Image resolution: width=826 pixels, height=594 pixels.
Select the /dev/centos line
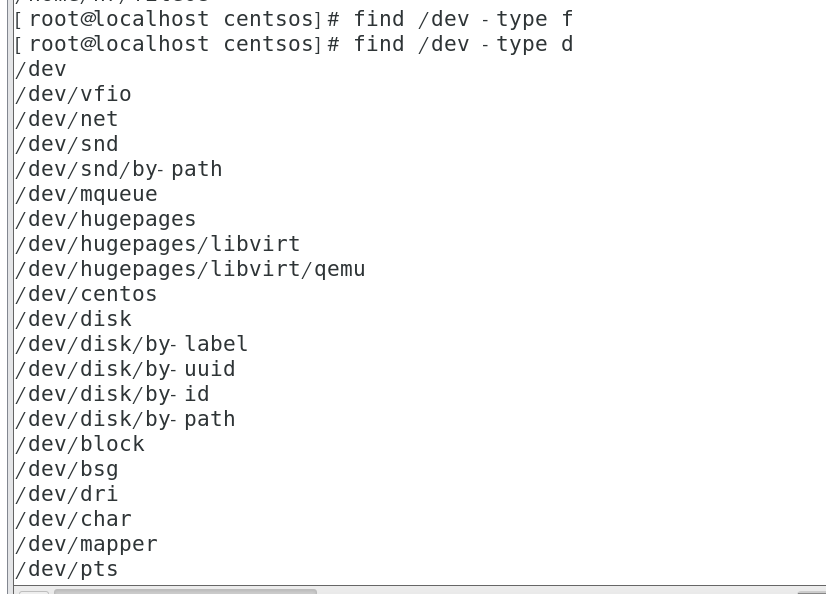[x=86, y=294]
